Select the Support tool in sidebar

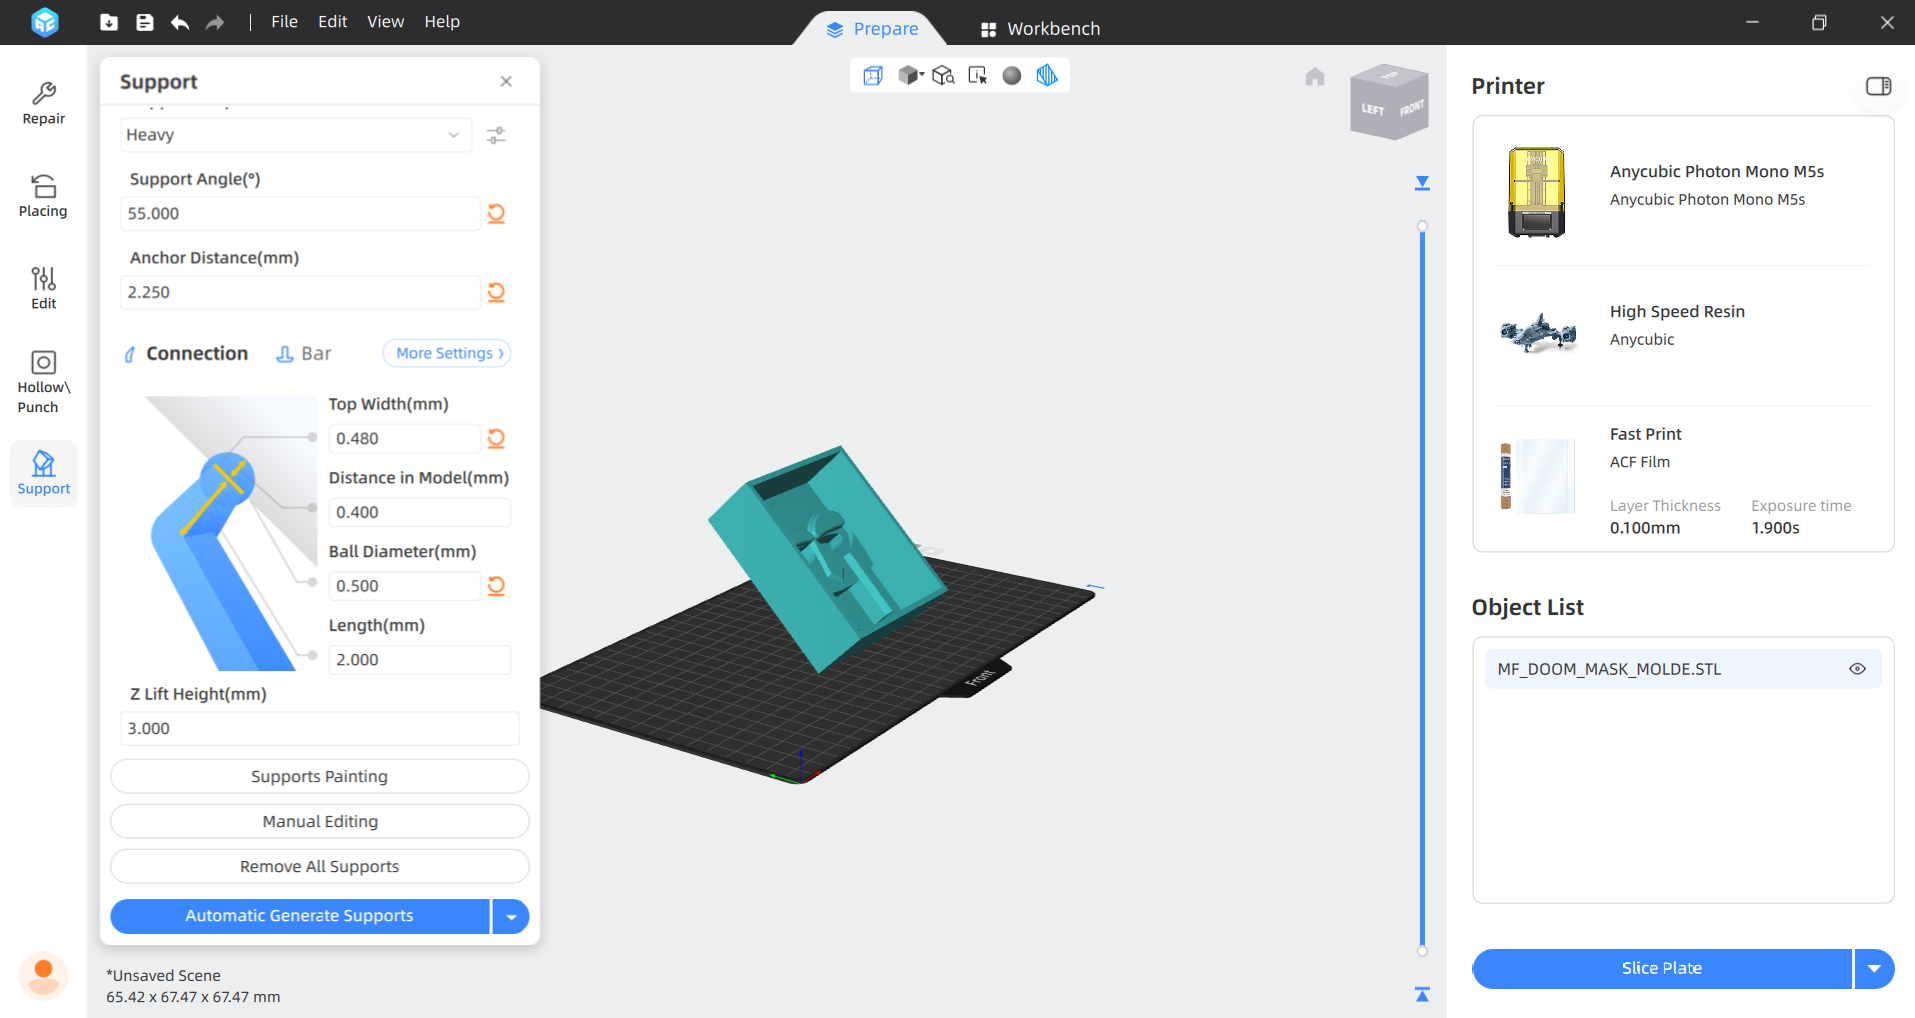pos(44,473)
